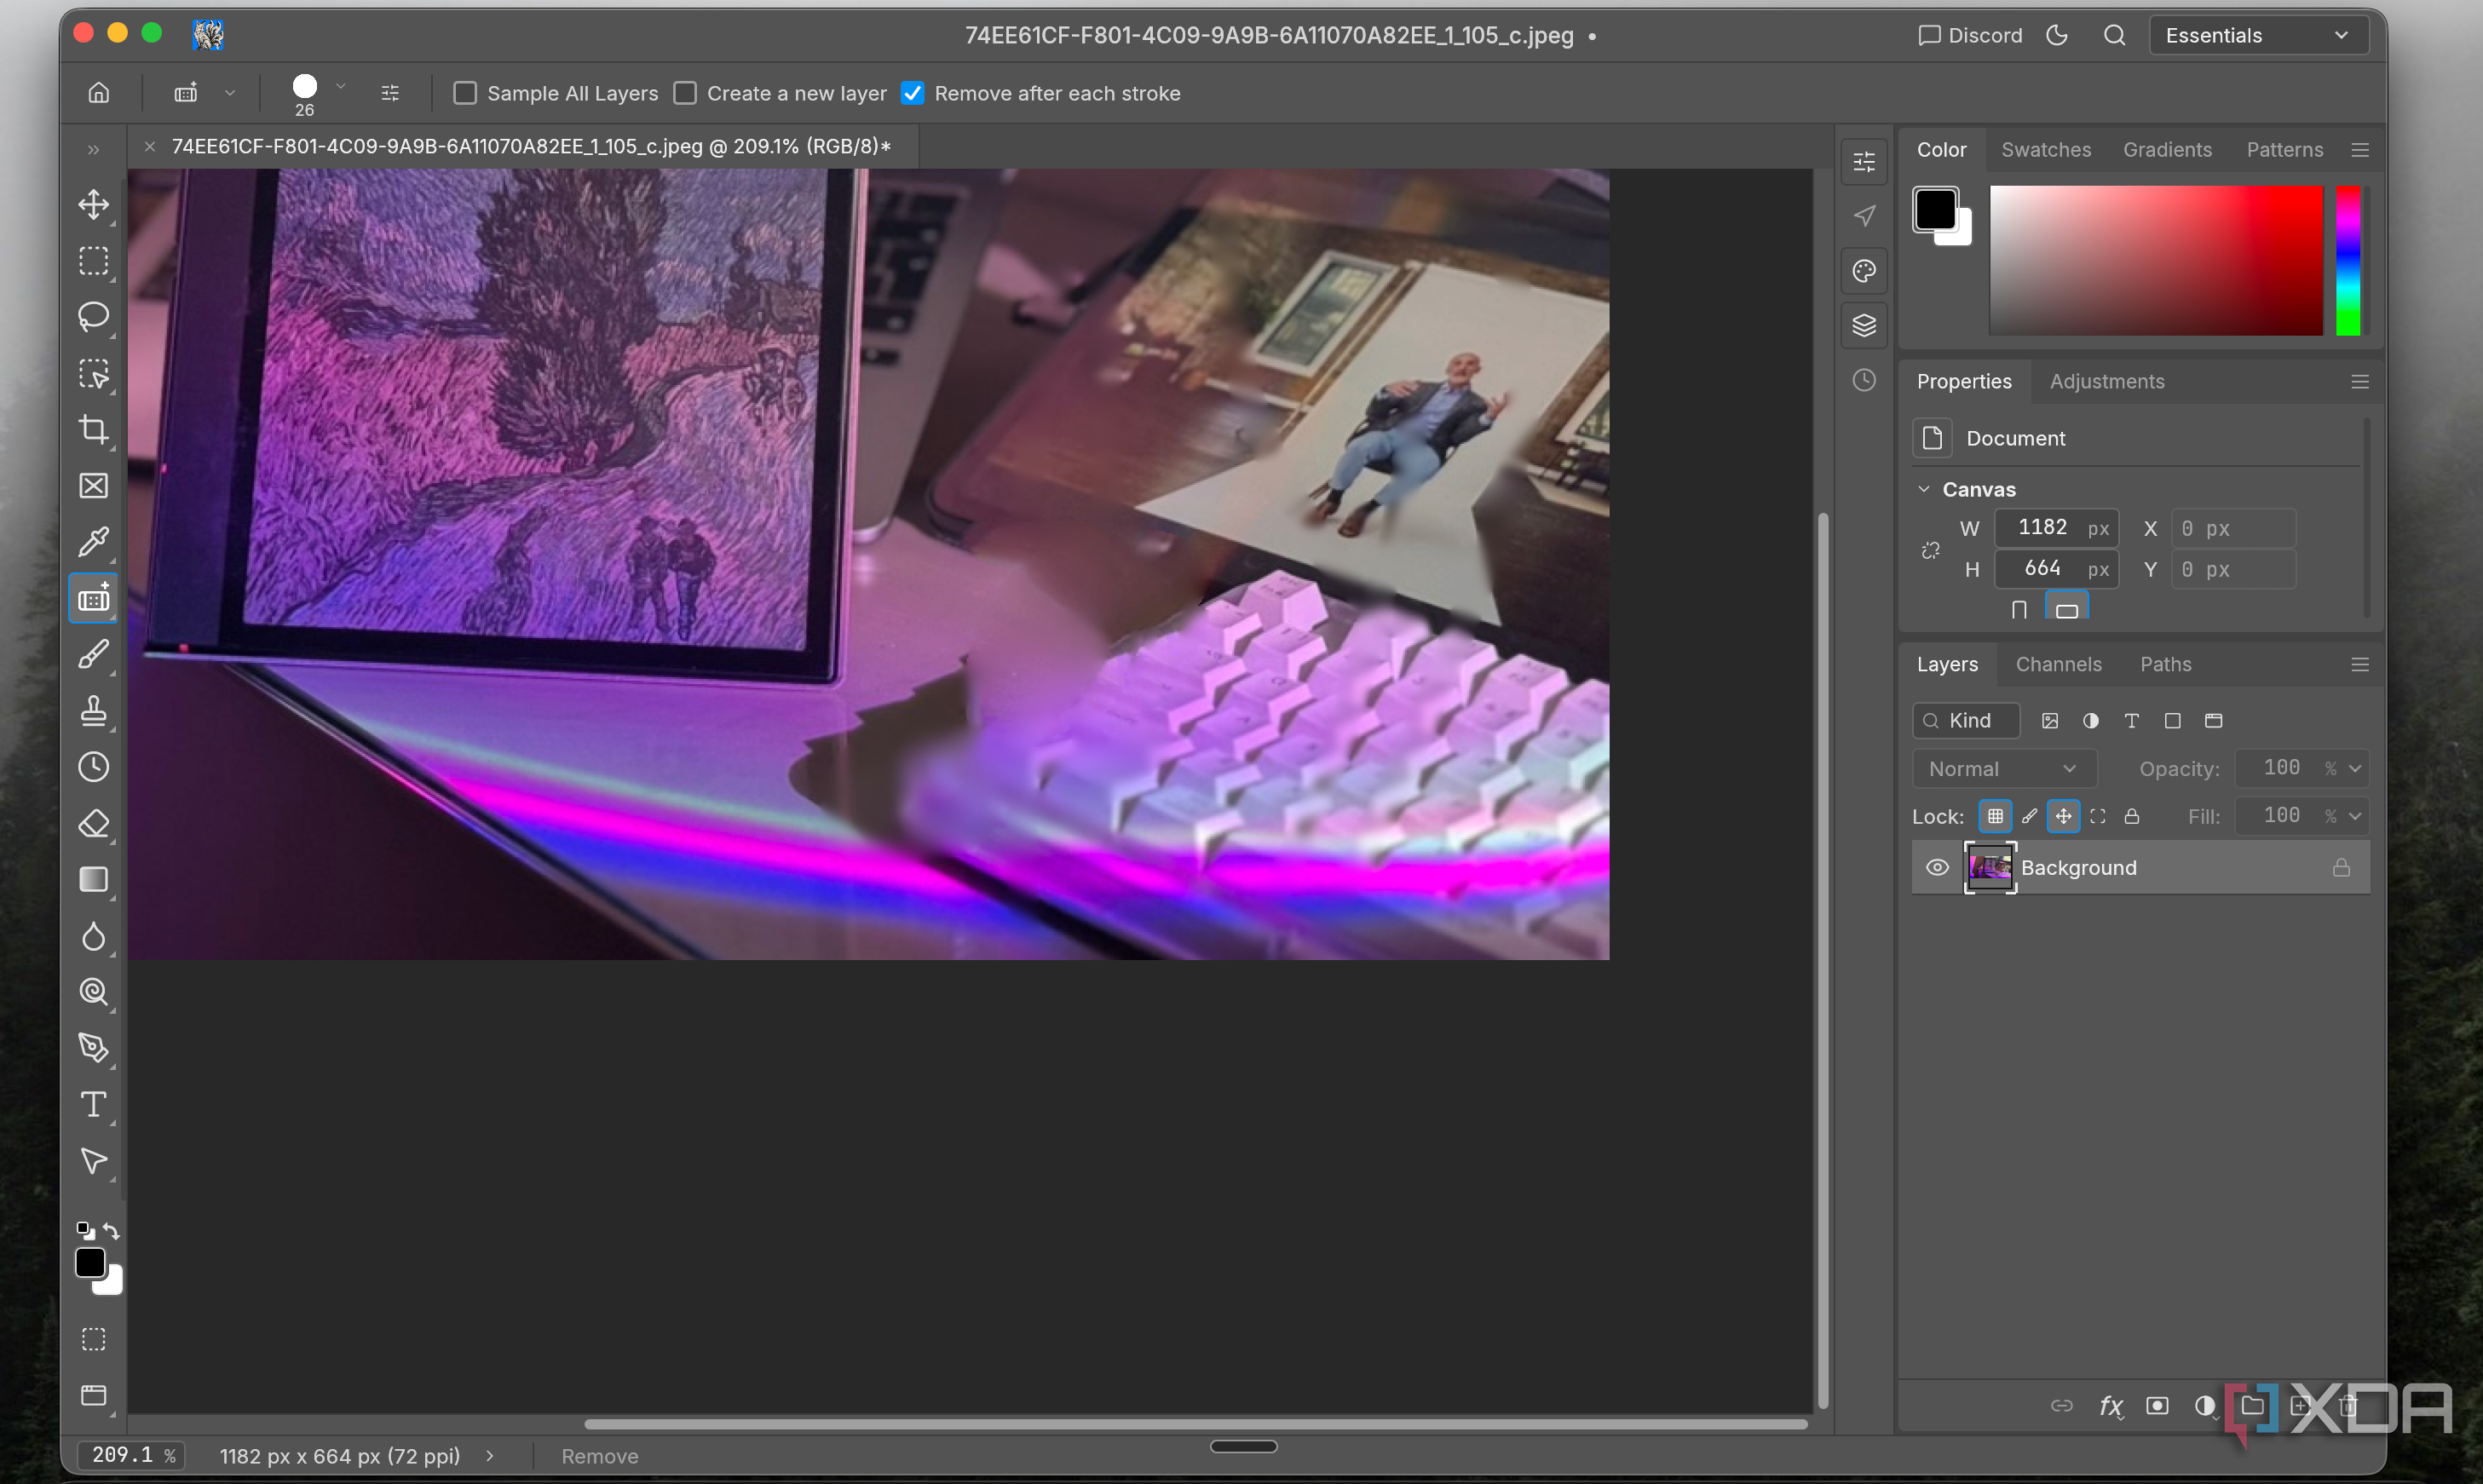Click the zoom percentage field in status bar

click(x=132, y=1456)
